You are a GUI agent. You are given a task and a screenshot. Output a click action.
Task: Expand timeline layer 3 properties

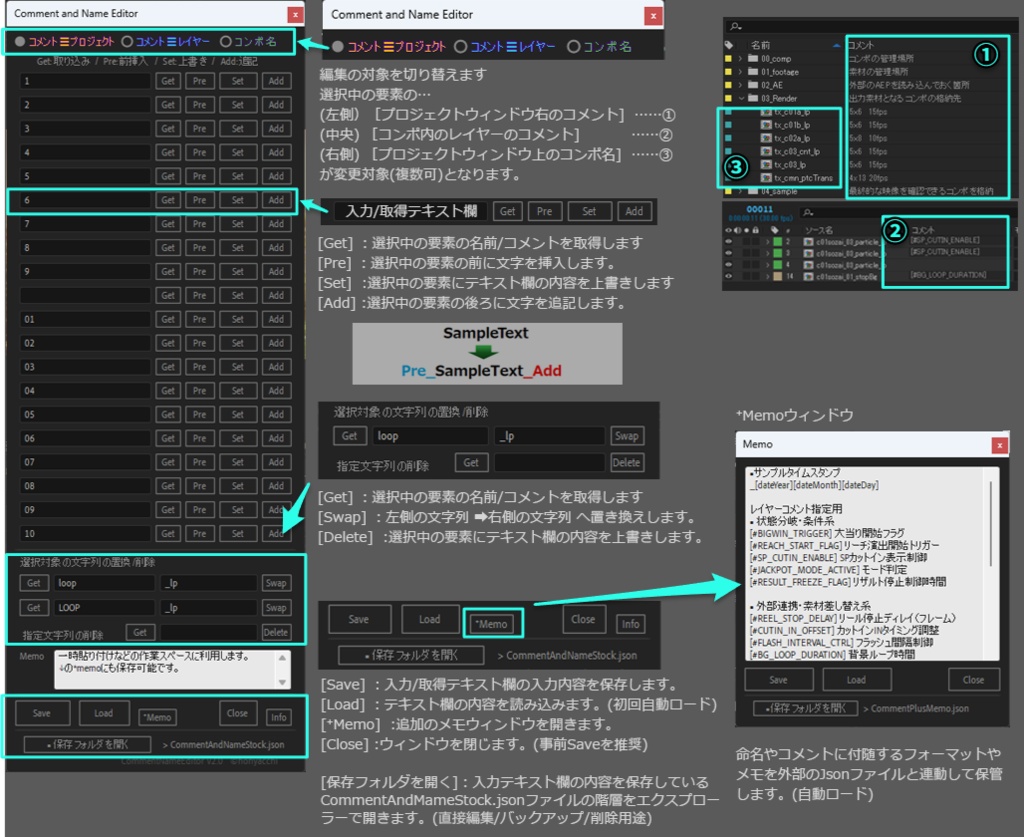[767, 253]
